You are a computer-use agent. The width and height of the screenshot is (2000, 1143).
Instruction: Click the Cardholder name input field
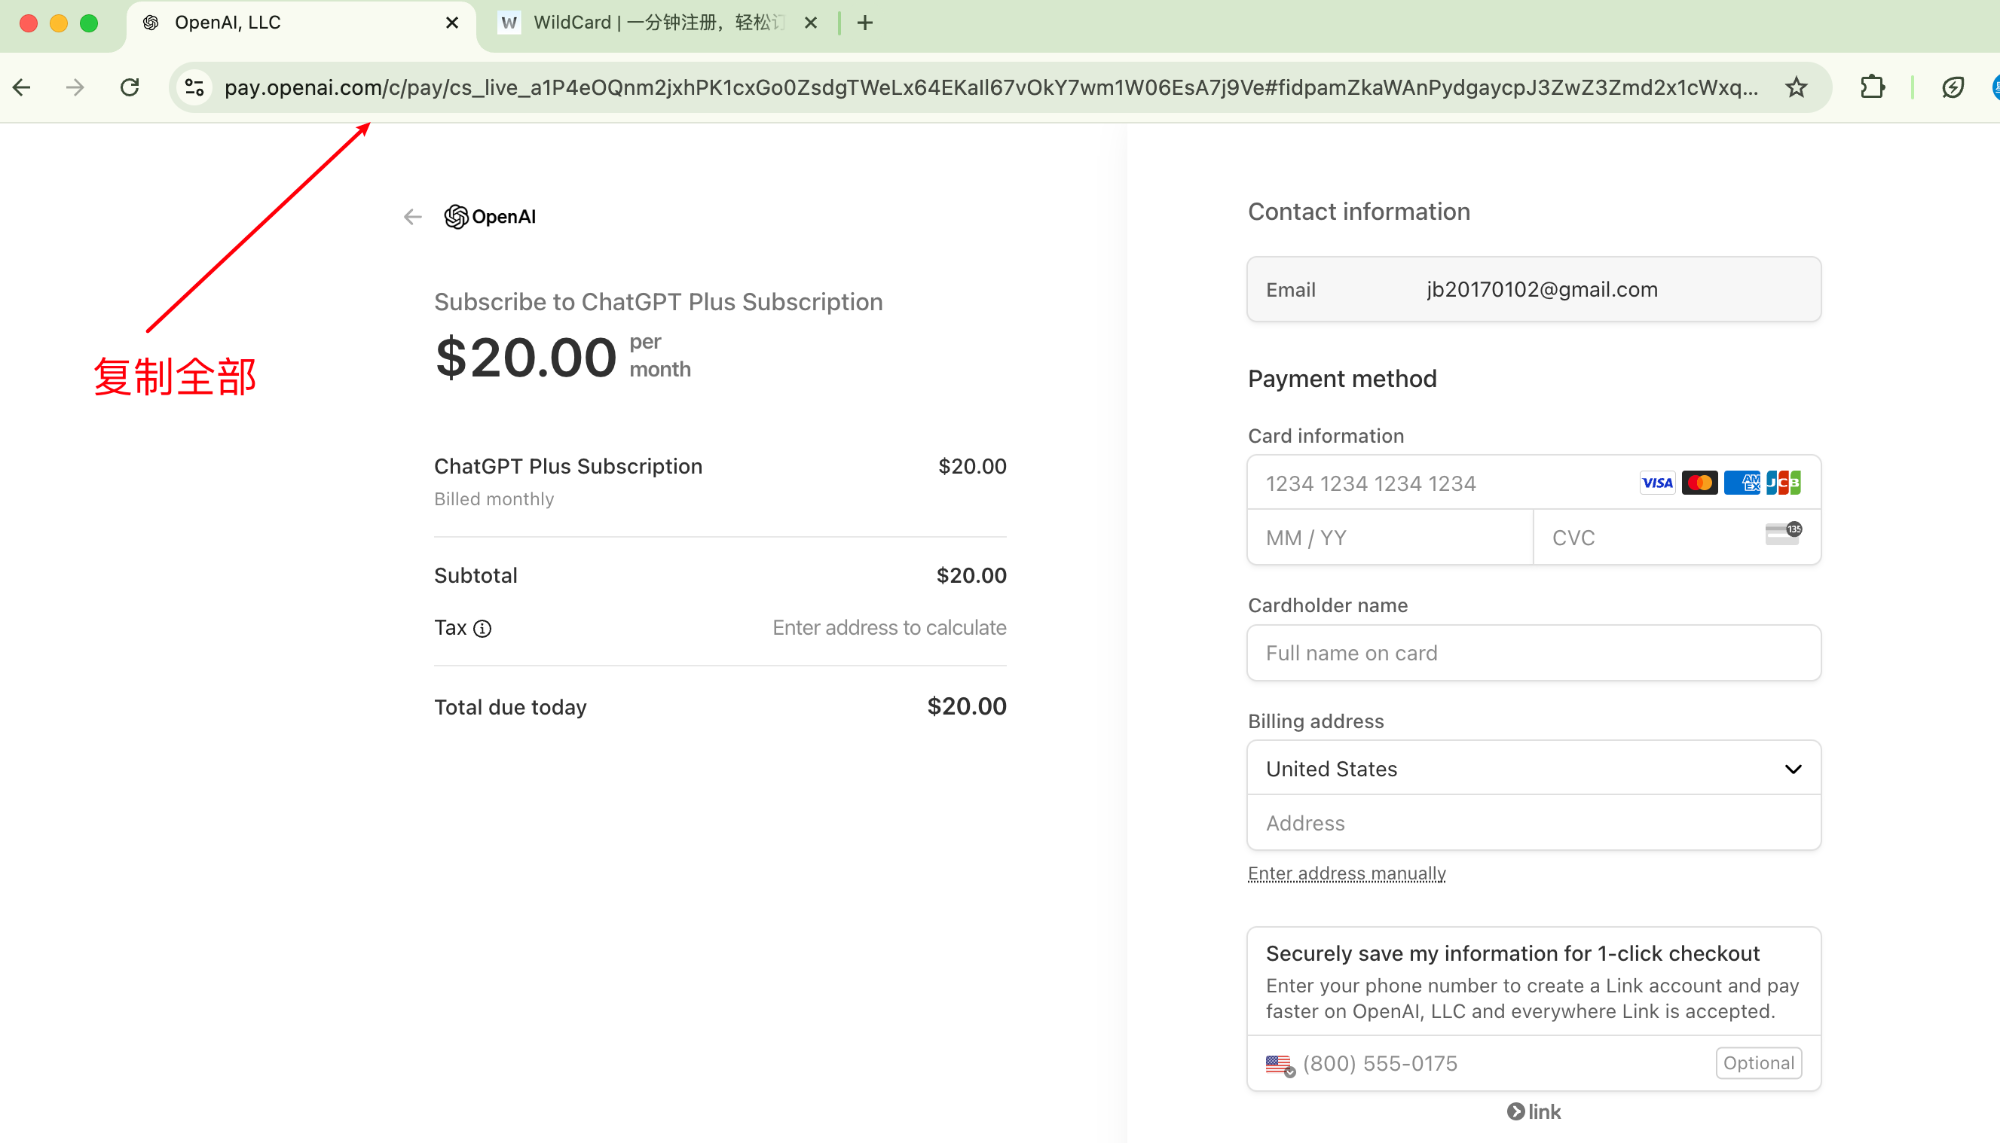click(1533, 653)
